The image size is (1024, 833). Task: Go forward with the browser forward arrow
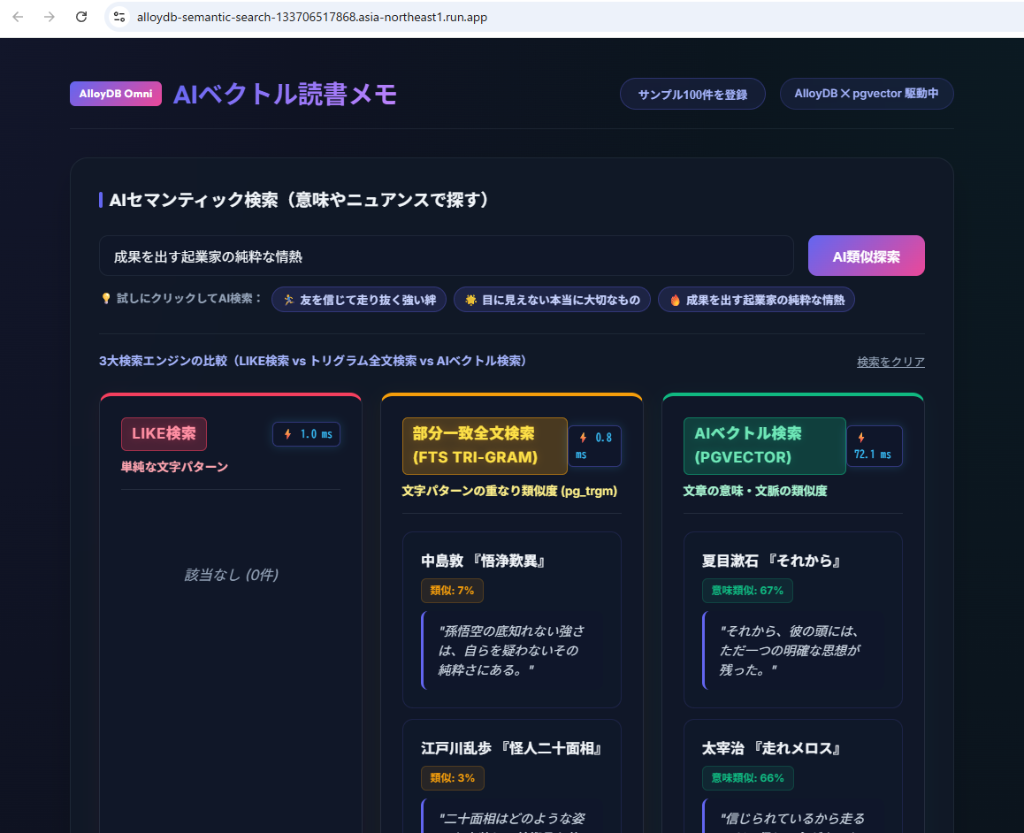click(49, 17)
